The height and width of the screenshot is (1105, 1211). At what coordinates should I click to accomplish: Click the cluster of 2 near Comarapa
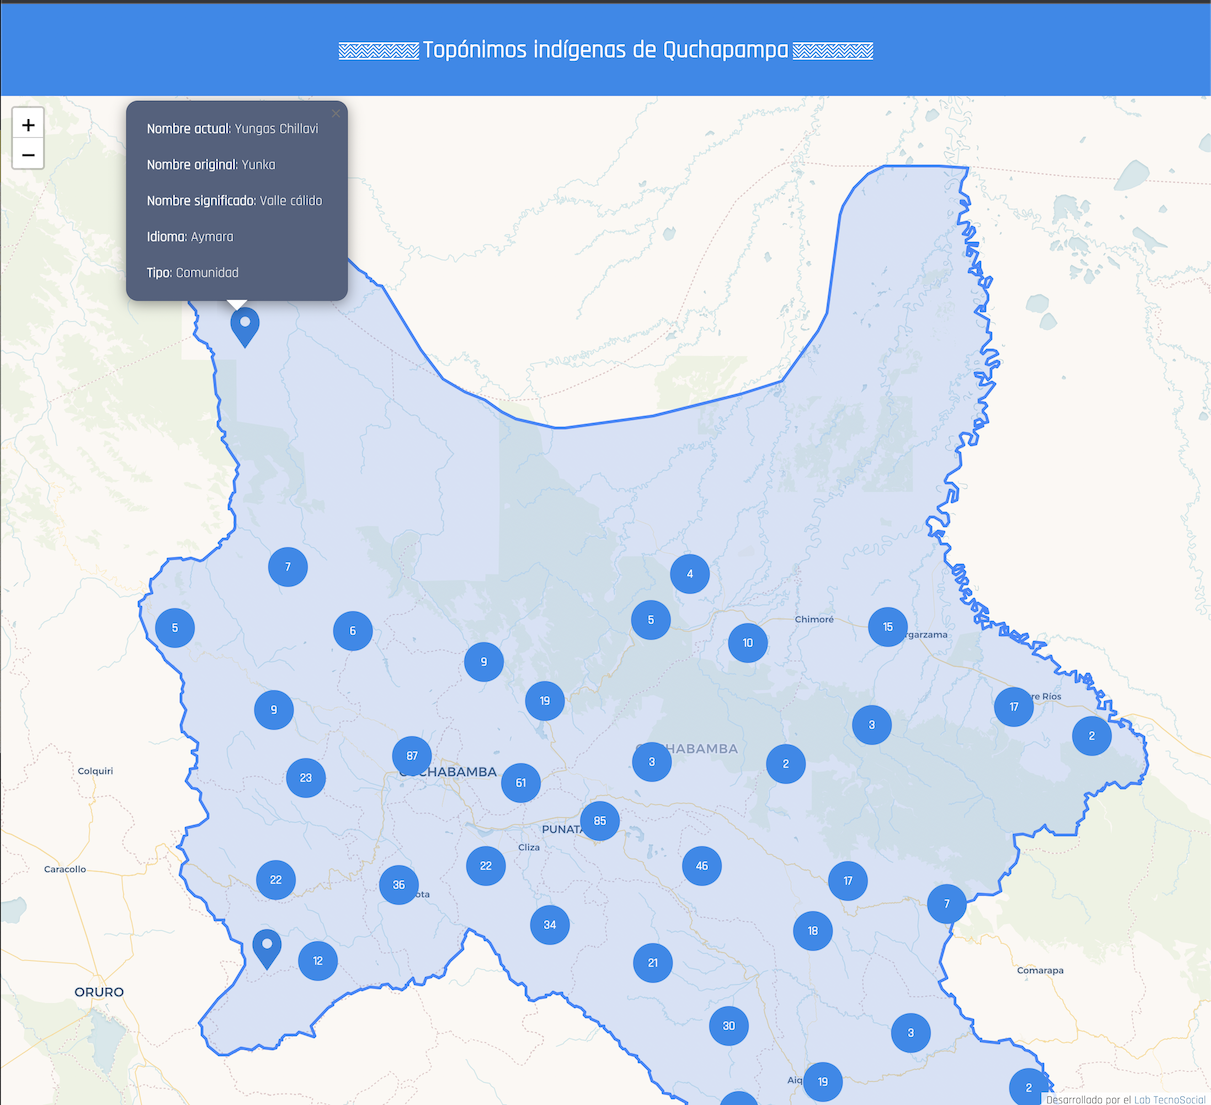pos(1029,1087)
